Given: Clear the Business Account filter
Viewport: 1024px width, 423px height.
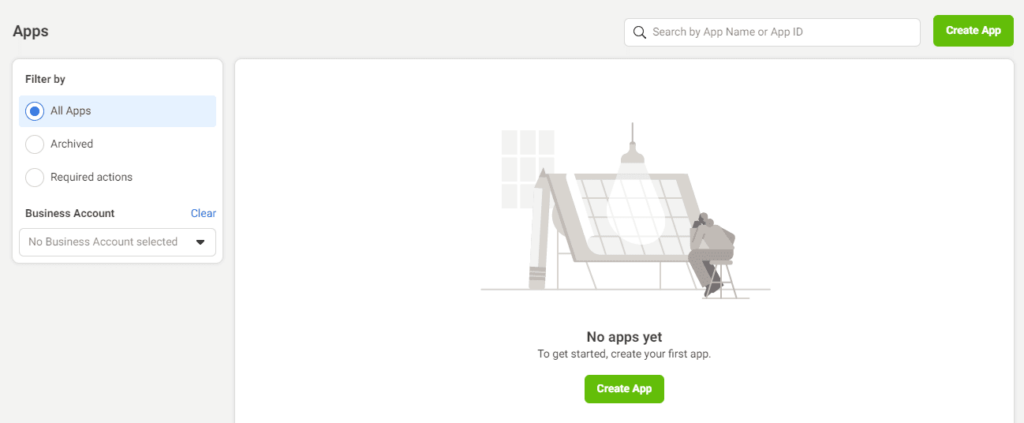Looking at the screenshot, I should click(203, 213).
